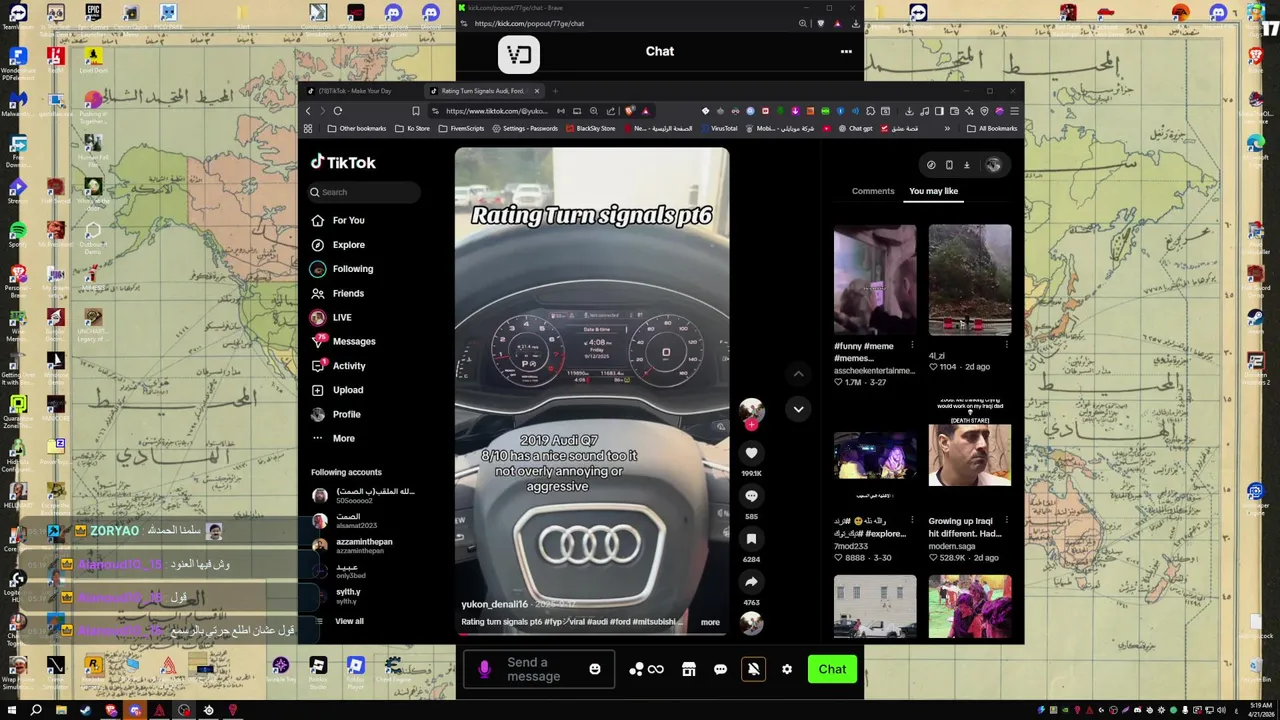Open the Activity panel
Viewport: 1280px width, 720px height.
point(338,366)
